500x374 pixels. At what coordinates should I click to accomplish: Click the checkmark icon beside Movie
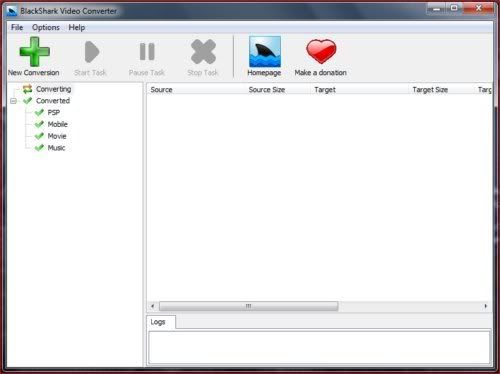(39, 136)
